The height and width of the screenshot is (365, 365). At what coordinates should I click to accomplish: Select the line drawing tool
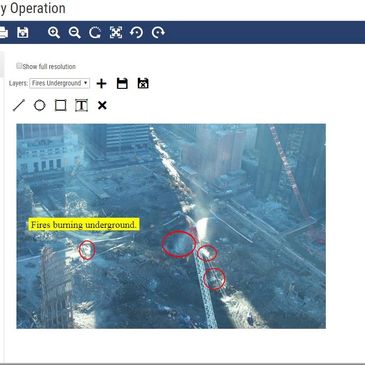tap(19, 106)
